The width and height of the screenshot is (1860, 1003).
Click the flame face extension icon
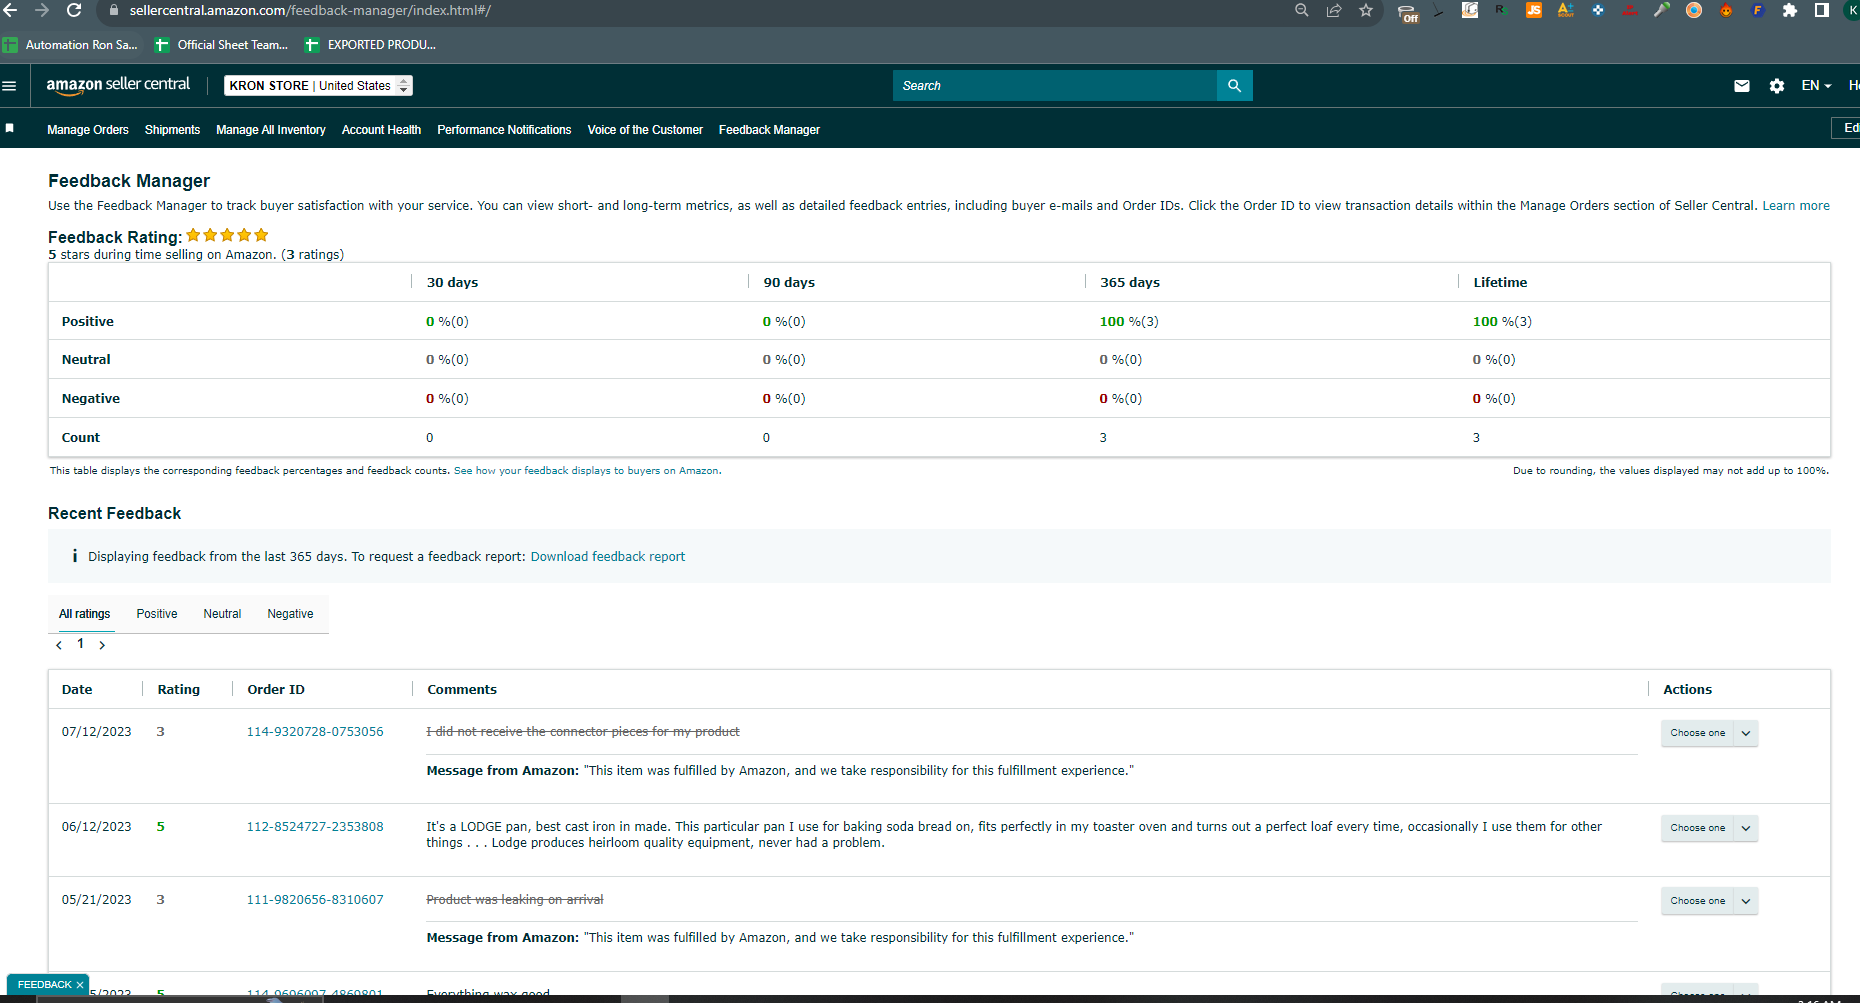(1726, 10)
